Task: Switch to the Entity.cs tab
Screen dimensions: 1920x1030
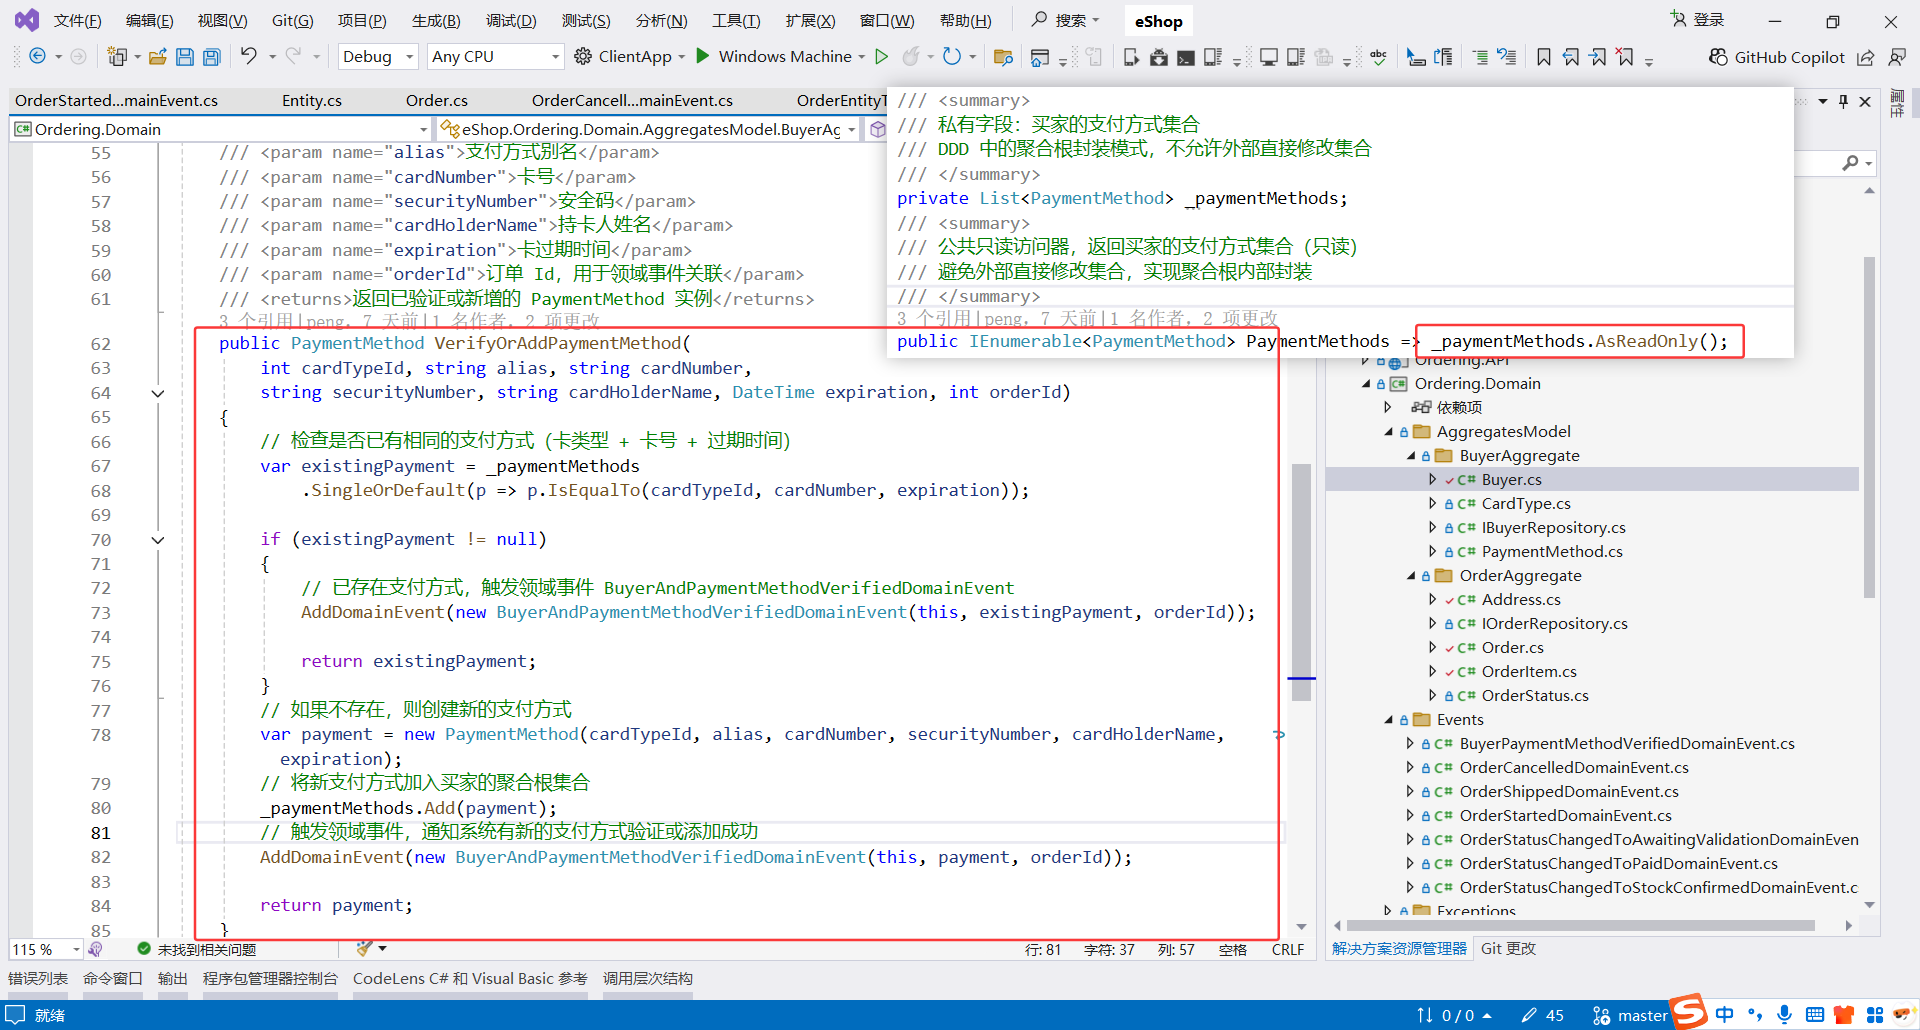Action: tap(312, 101)
